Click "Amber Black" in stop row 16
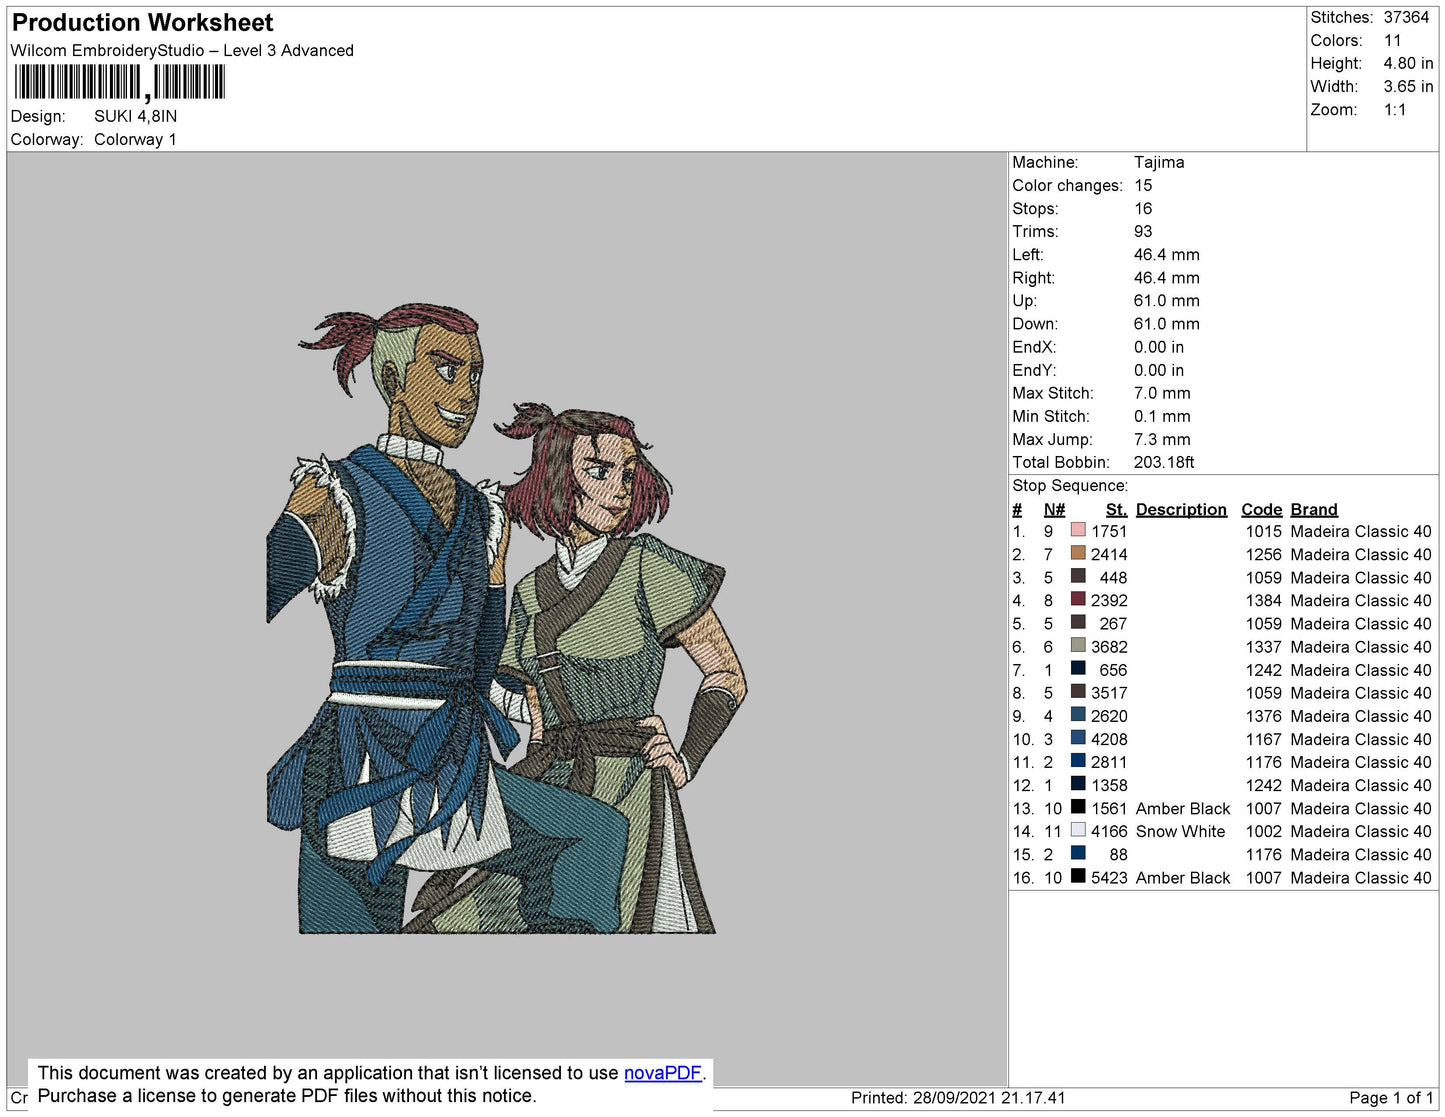 [x=1183, y=877]
